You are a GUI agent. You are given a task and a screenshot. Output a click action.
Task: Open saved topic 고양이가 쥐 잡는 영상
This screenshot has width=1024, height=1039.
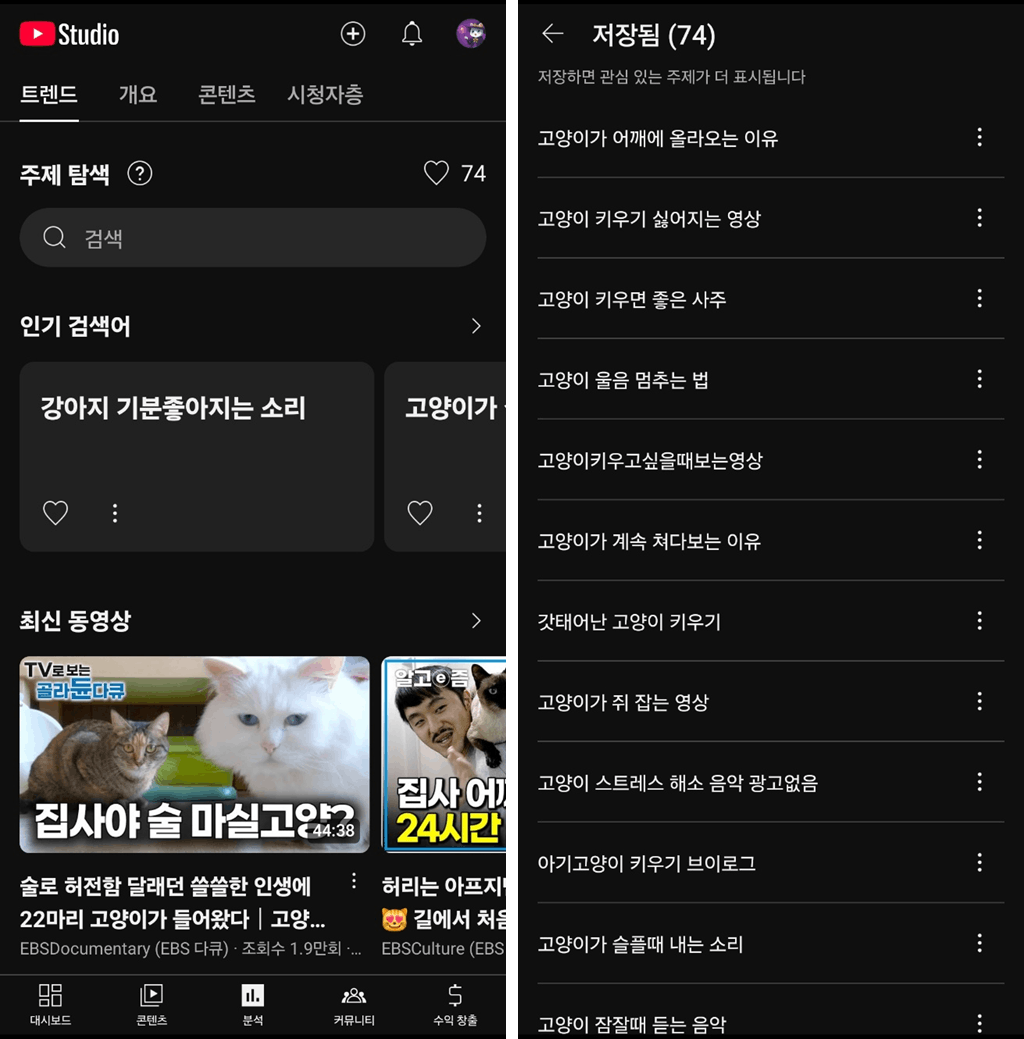click(623, 702)
